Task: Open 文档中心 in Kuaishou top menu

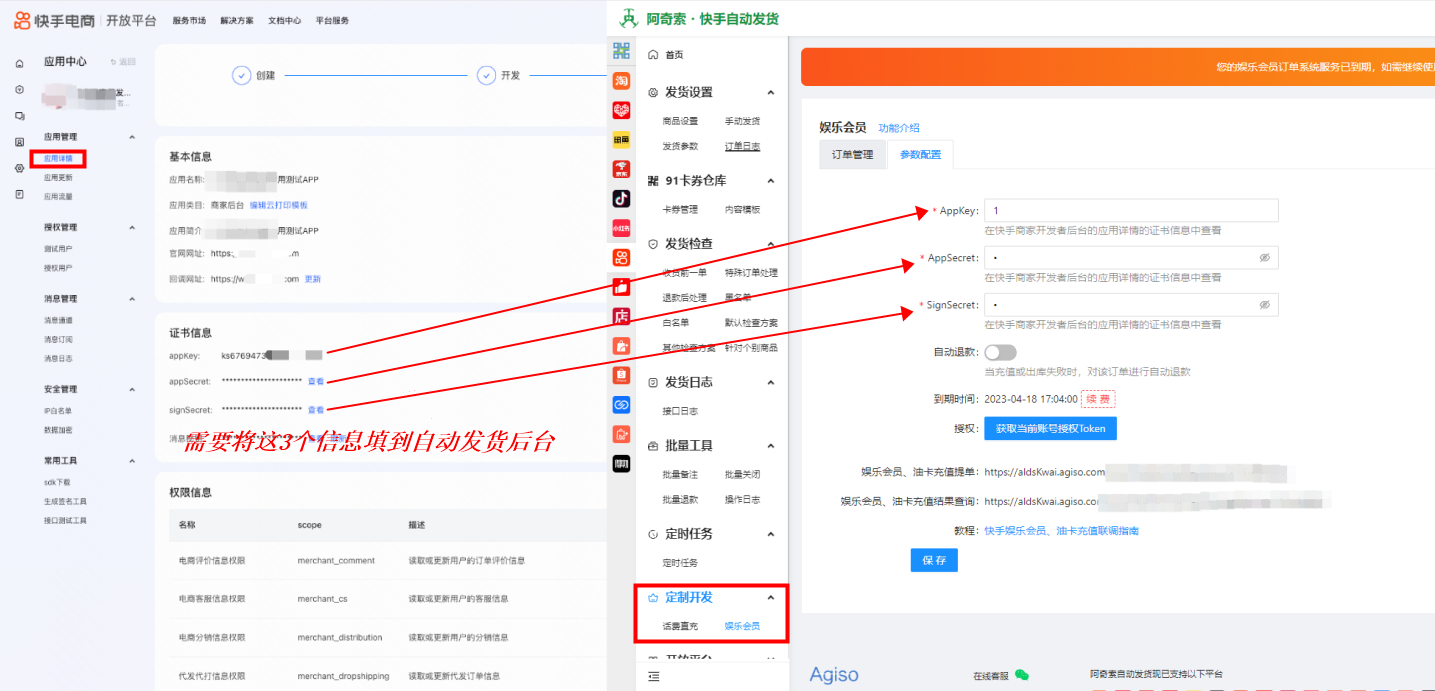Action: click(x=284, y=20)
